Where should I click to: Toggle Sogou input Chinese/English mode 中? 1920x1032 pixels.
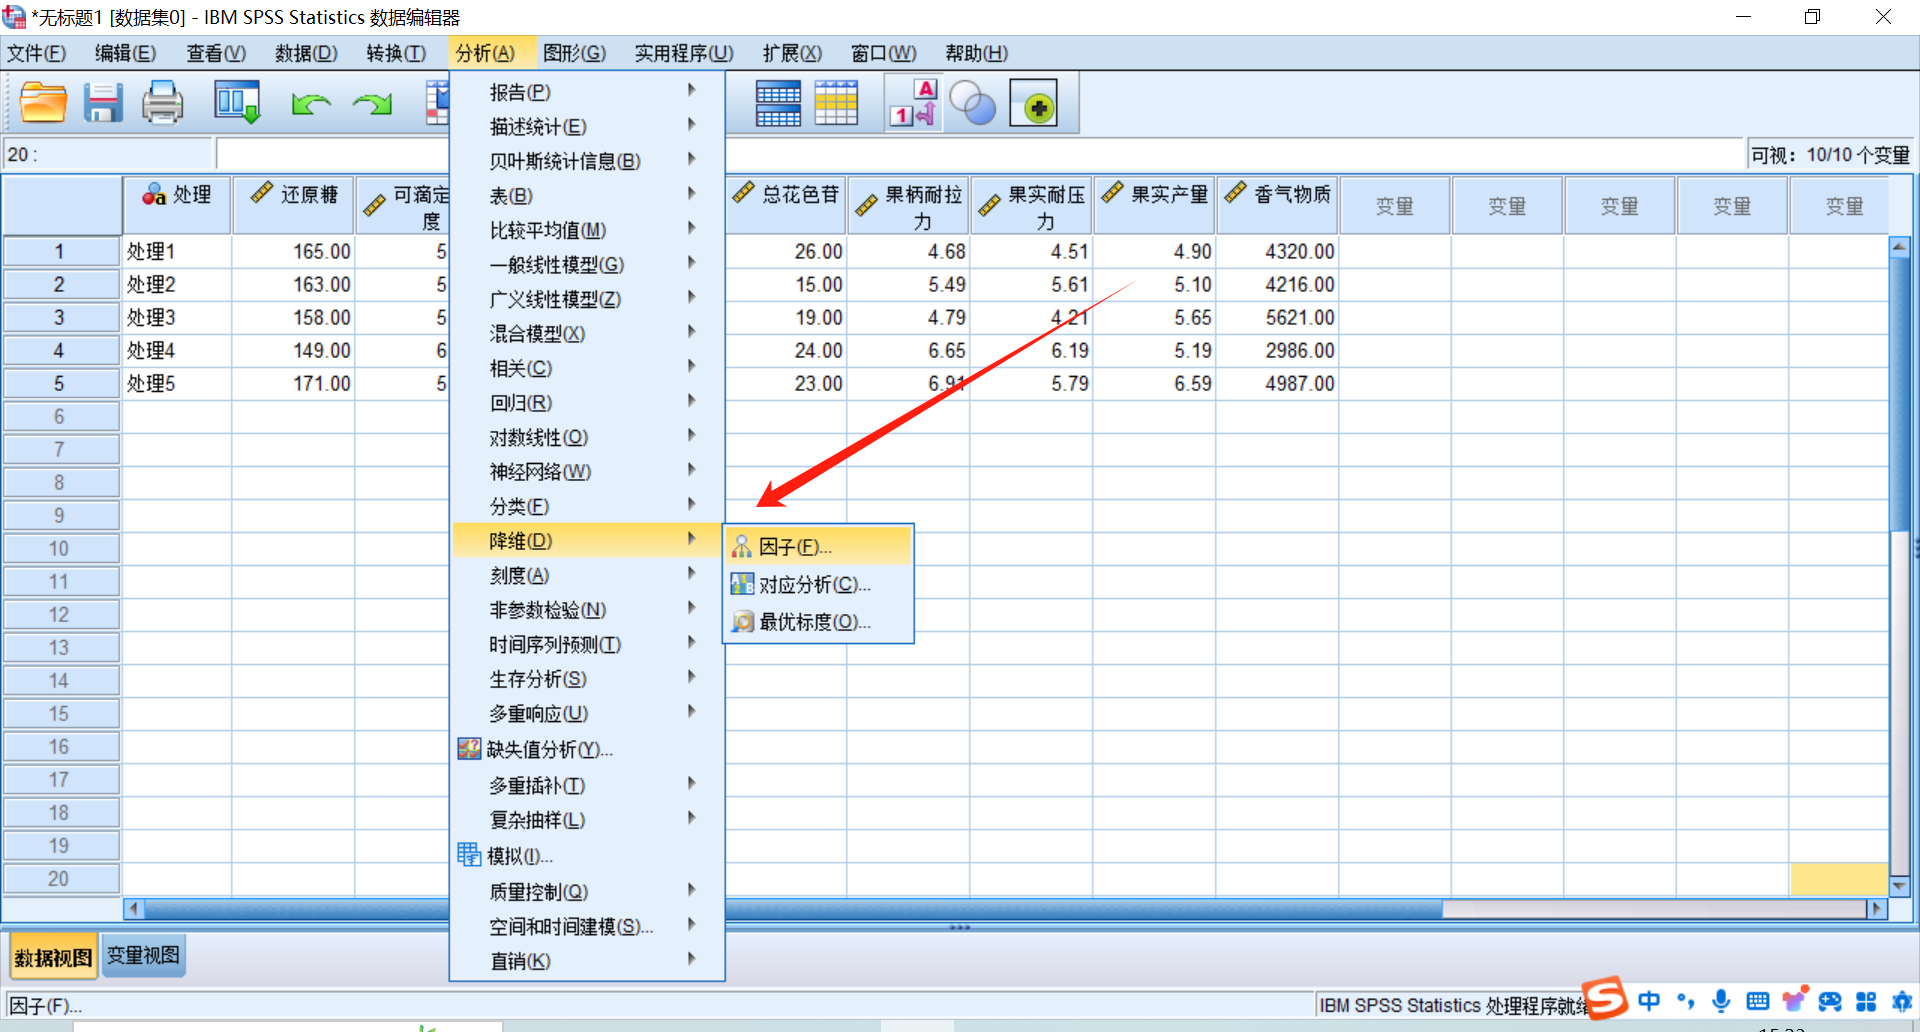[1649, 1001]
